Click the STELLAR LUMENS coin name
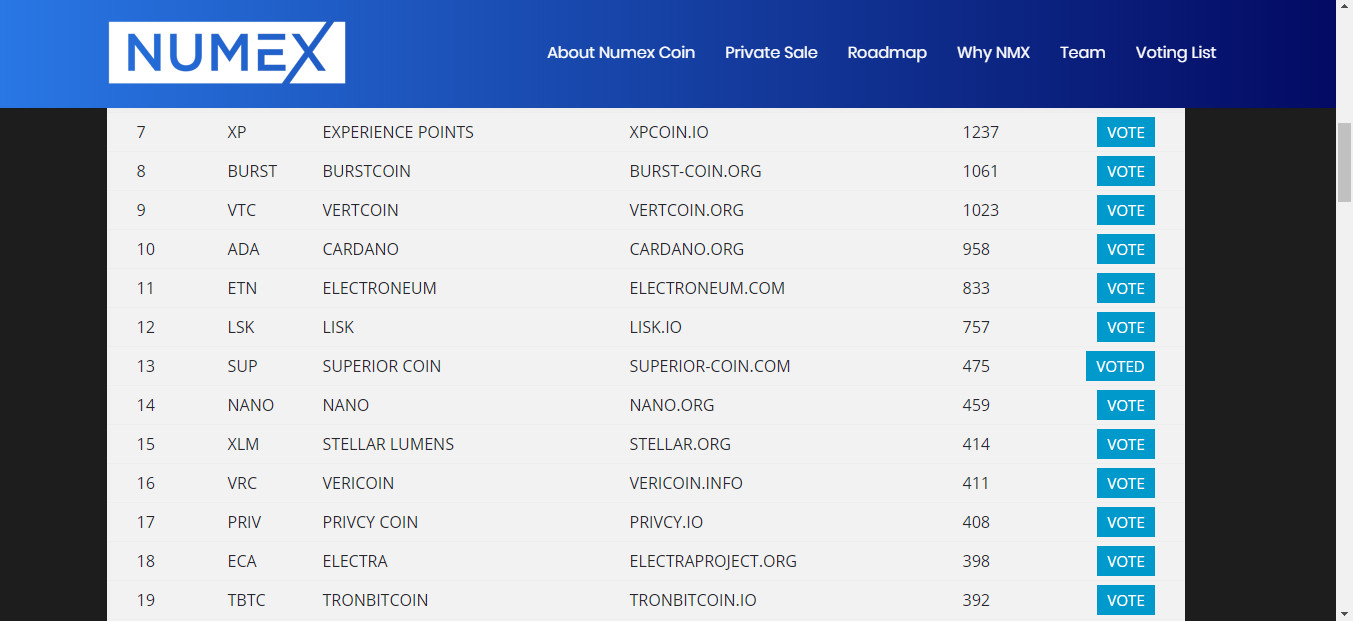1353x621 pixels. click(388, 444)
